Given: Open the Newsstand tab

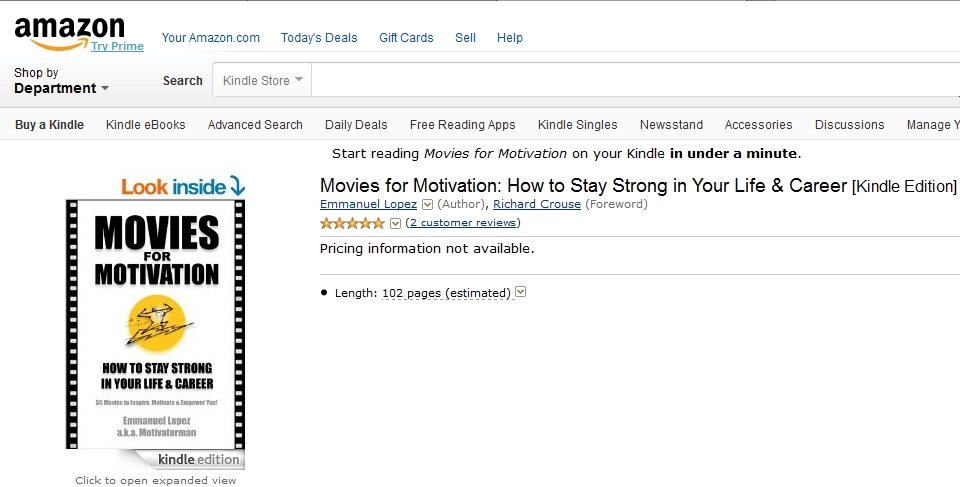Looking at the screenshot, I should pyautogui.click(x=671, y=125).
